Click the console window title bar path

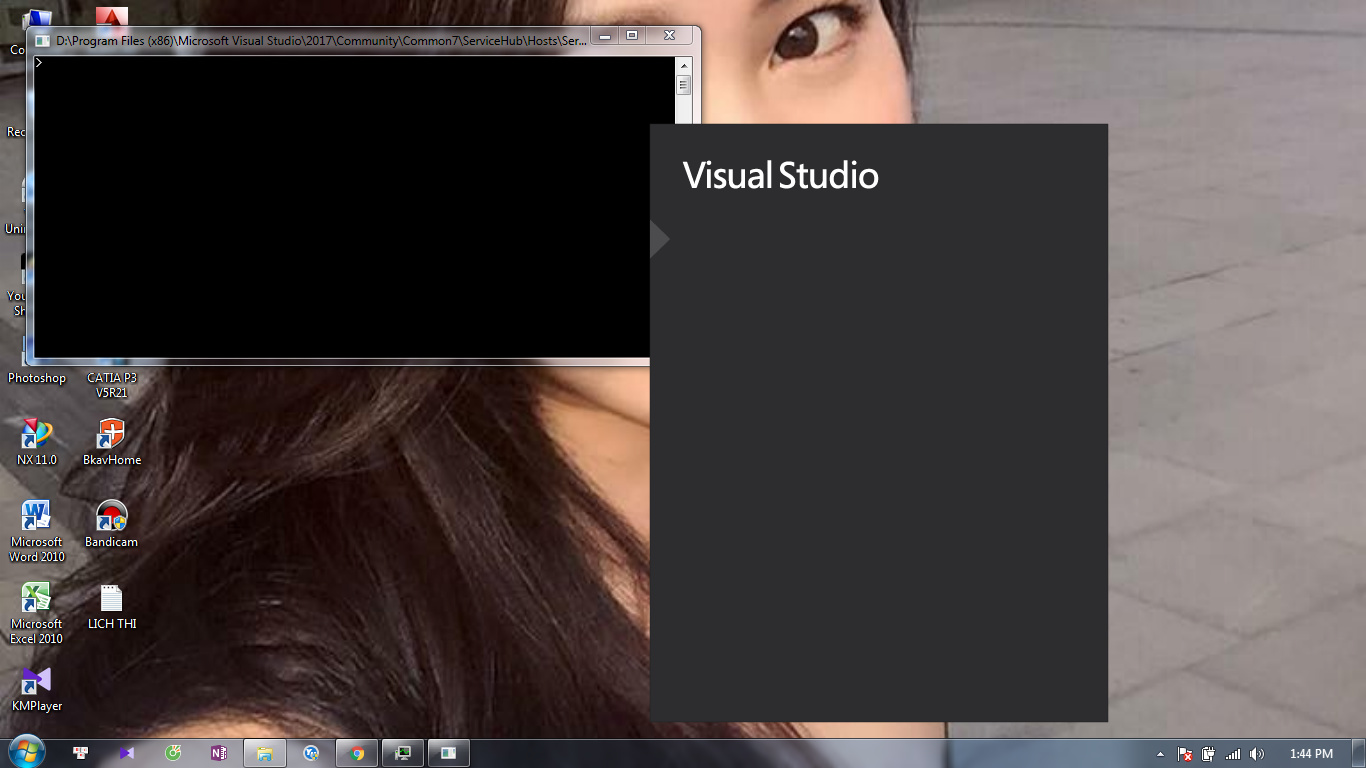click(321, 41)
